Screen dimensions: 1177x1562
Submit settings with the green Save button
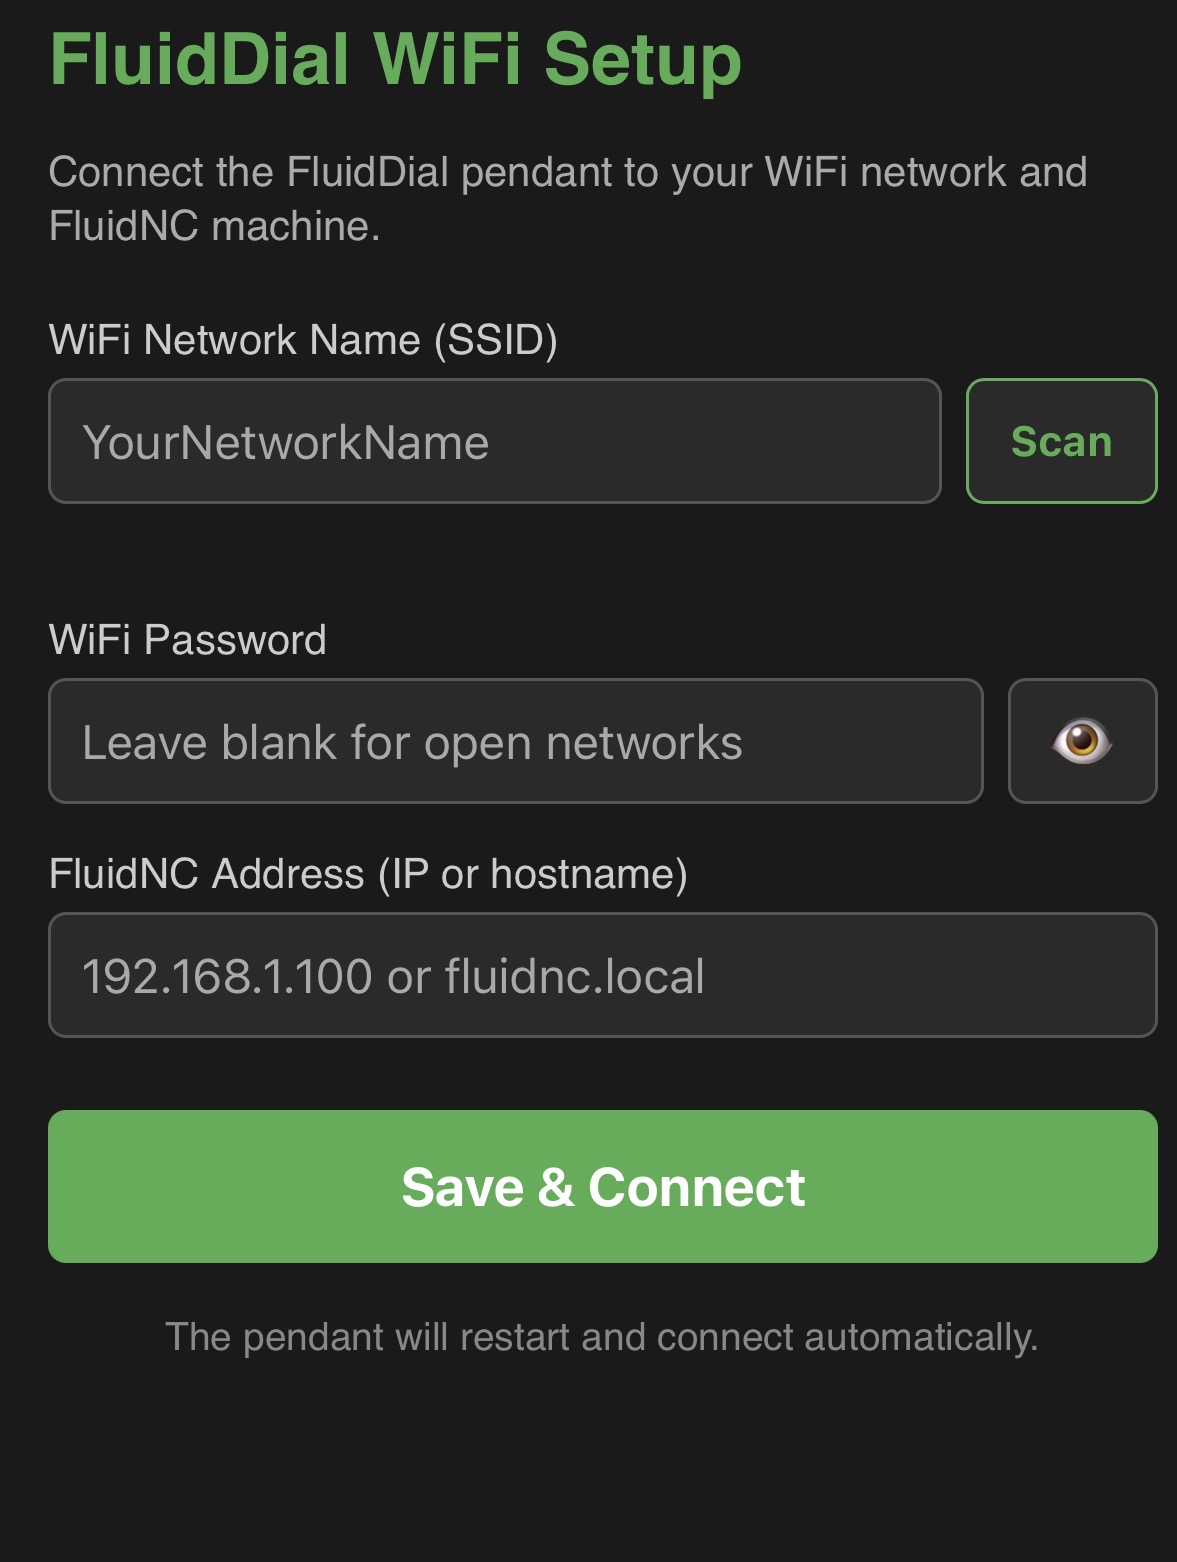(602, 1186)
